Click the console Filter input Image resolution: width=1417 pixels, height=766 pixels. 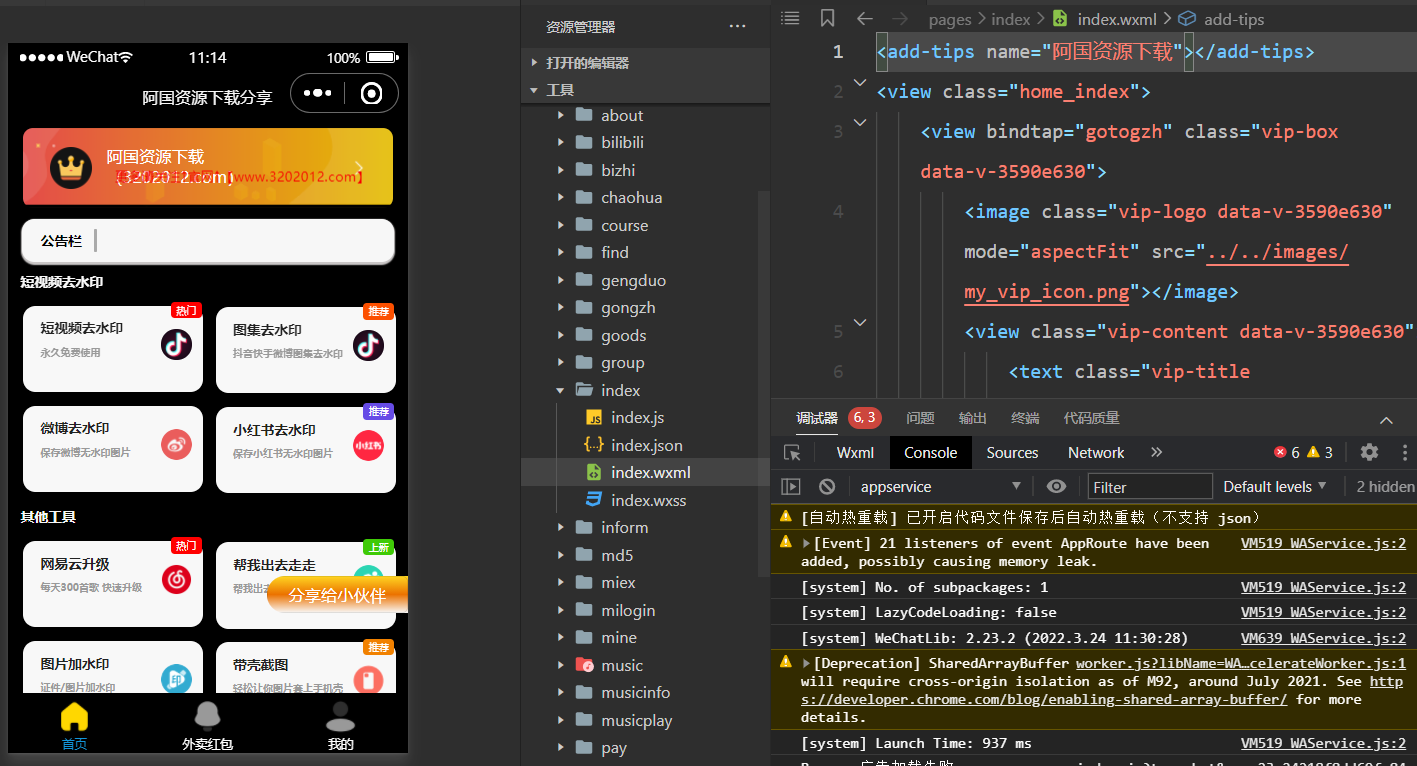click(x=1150, y=487)
